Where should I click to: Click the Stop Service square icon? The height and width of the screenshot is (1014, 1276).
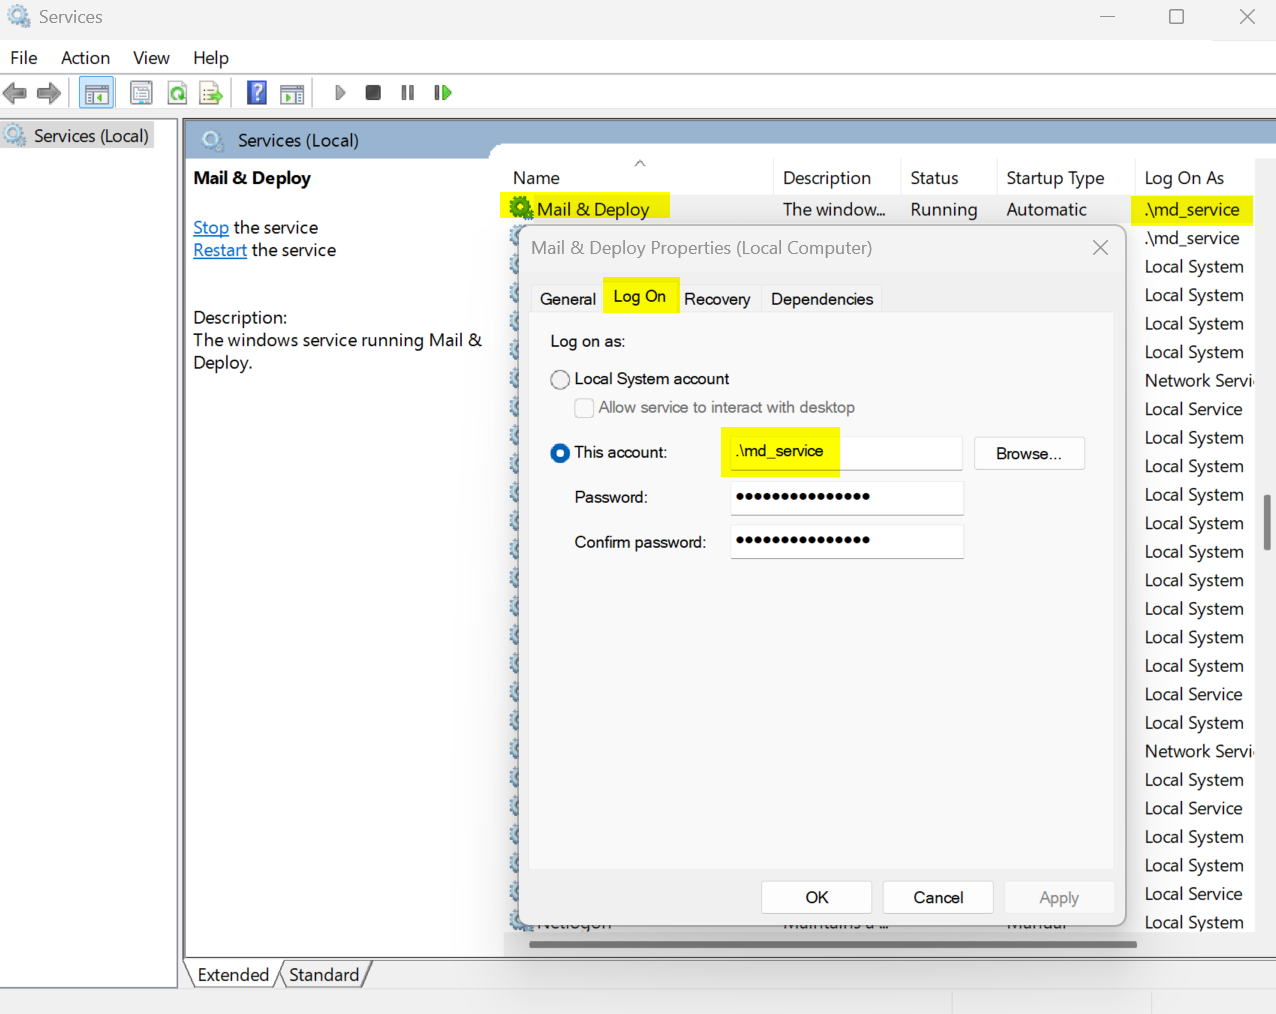click(373, 93)
